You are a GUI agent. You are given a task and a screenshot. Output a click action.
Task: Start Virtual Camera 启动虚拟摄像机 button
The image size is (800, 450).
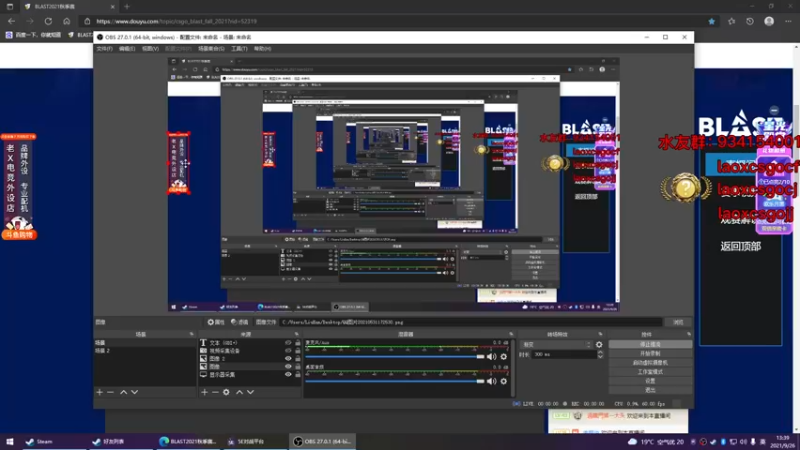[650, 363]
